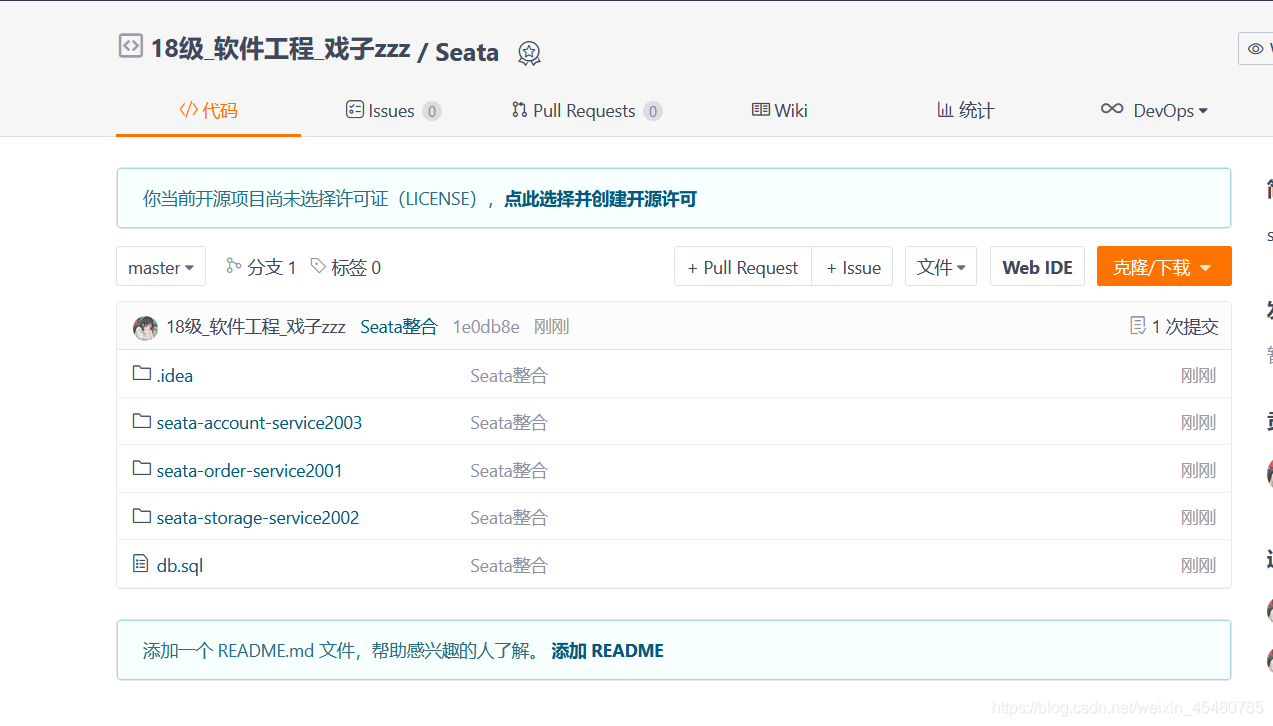
Task: Click Seata整合 message in seata-account-service2003 row
Action: point(509,423)
